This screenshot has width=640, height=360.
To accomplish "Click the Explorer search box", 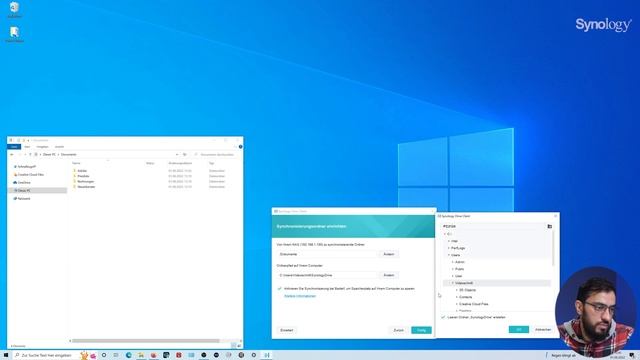I will pos(215,155).
